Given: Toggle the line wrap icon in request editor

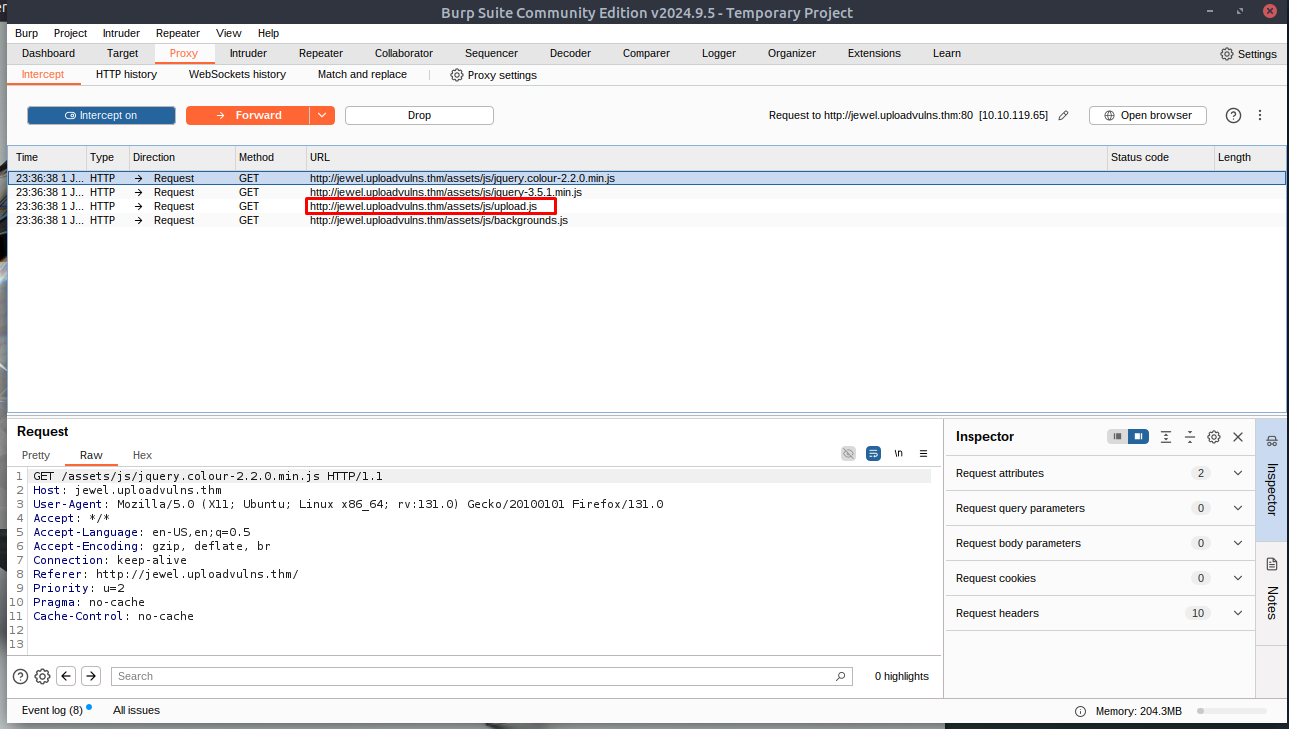Looking at the screenshot, I should (x=873, y=453).
